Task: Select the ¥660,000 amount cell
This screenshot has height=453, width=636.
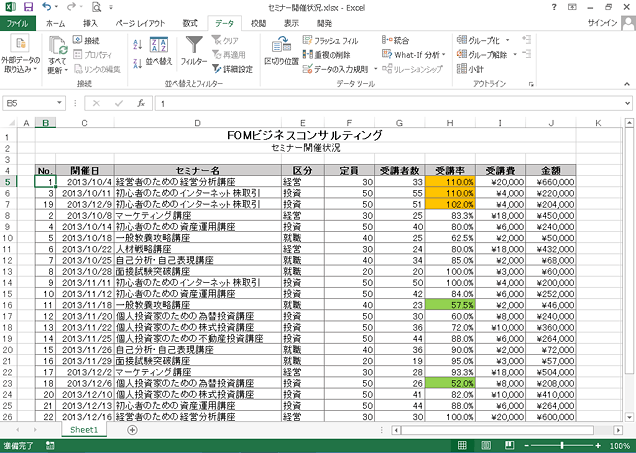Action: pos(551,182)
